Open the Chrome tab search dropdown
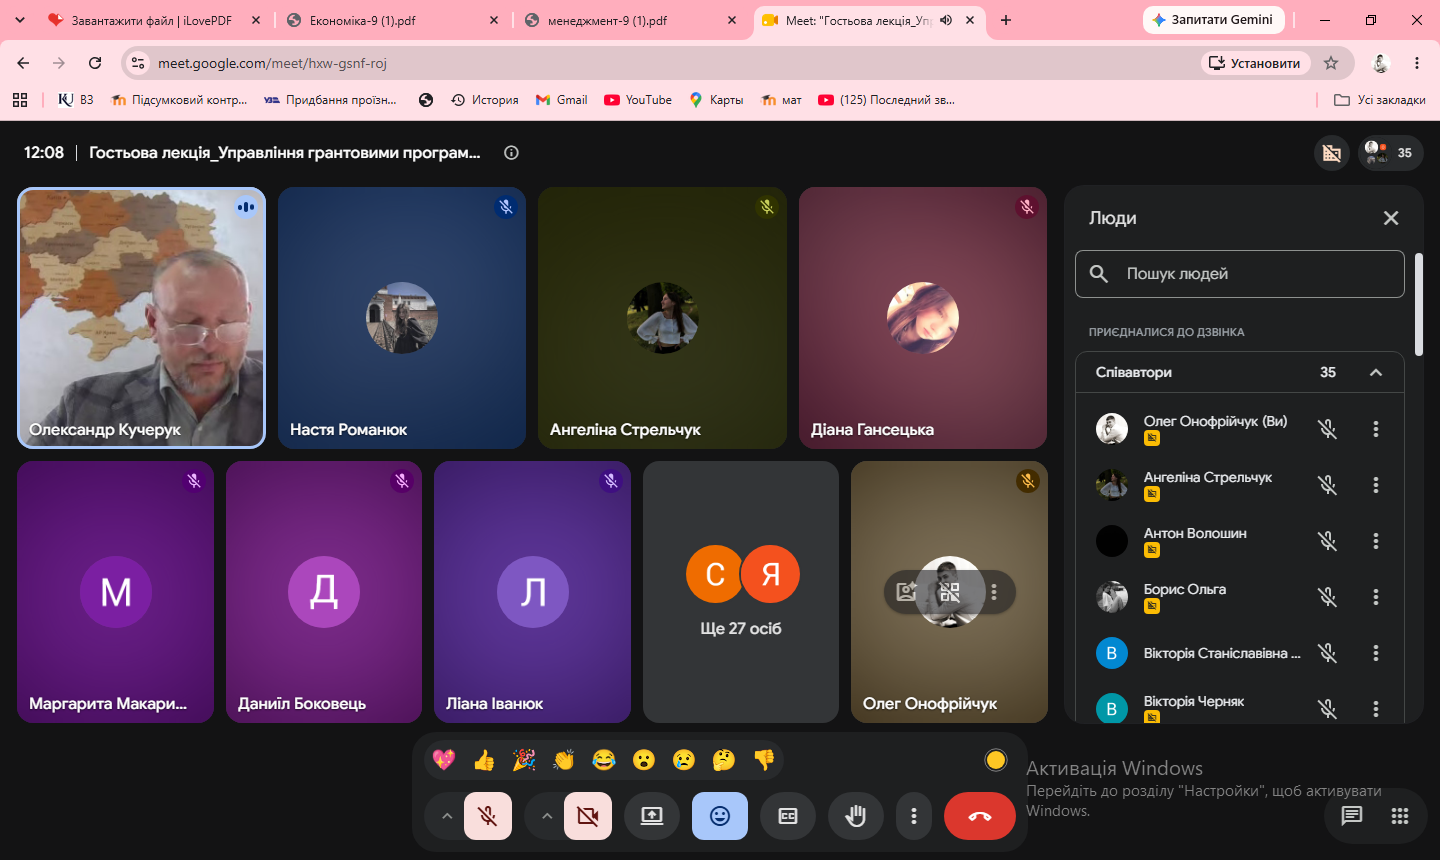 click(x=21, y=20)
